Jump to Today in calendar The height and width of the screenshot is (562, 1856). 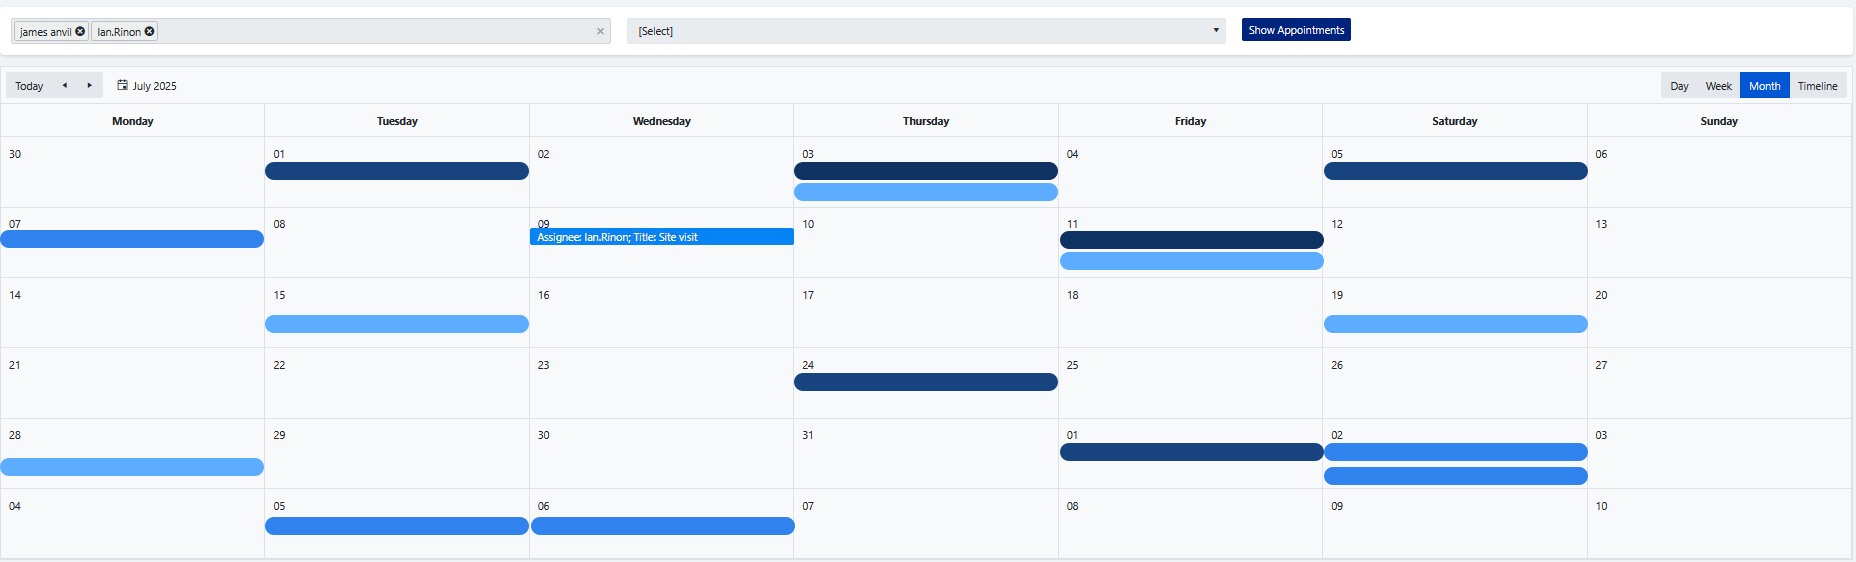click(x=29, y=86)
